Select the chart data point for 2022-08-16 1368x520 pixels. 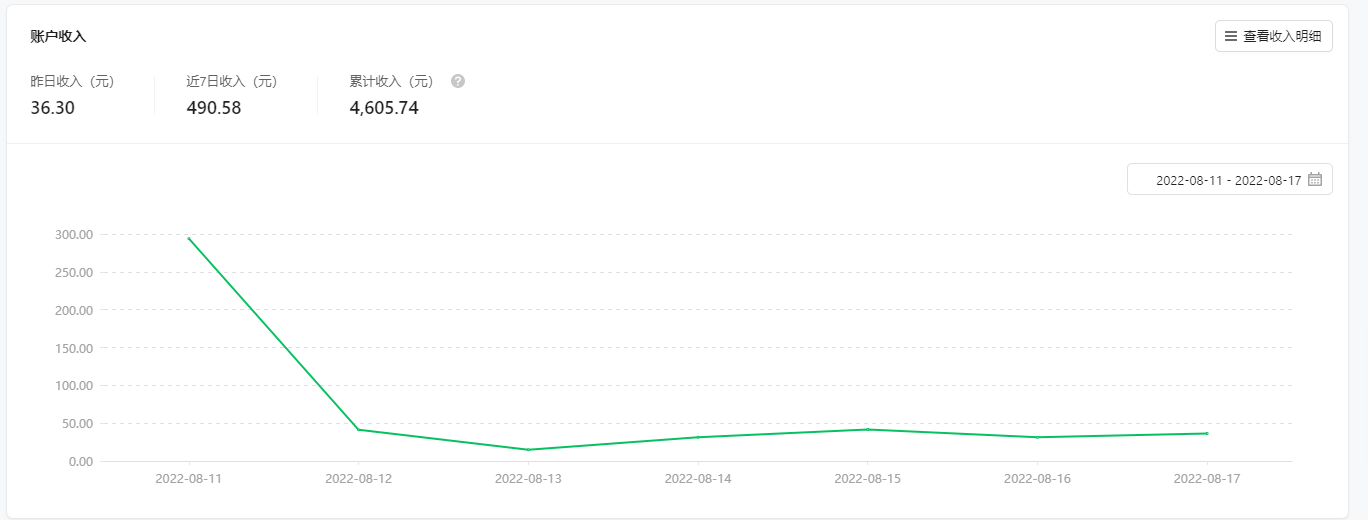[x=1037, y=437]
